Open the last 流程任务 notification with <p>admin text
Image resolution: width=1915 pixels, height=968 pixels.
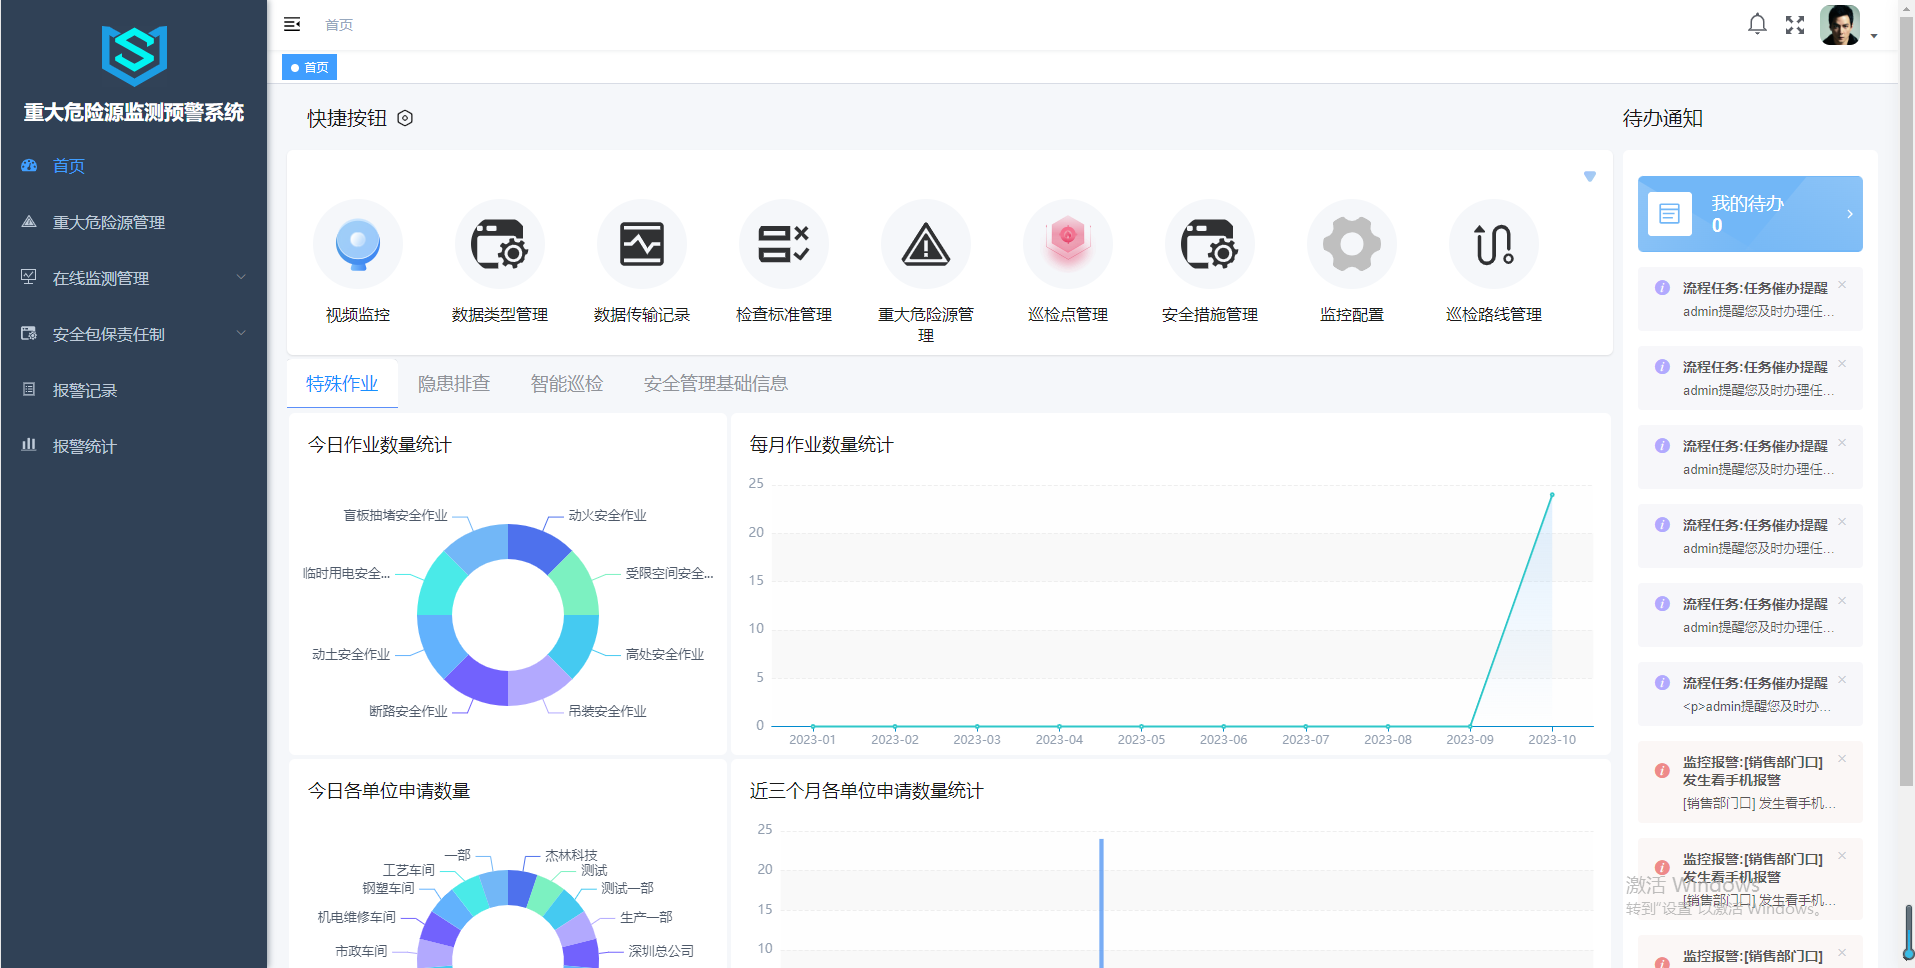1750,694
